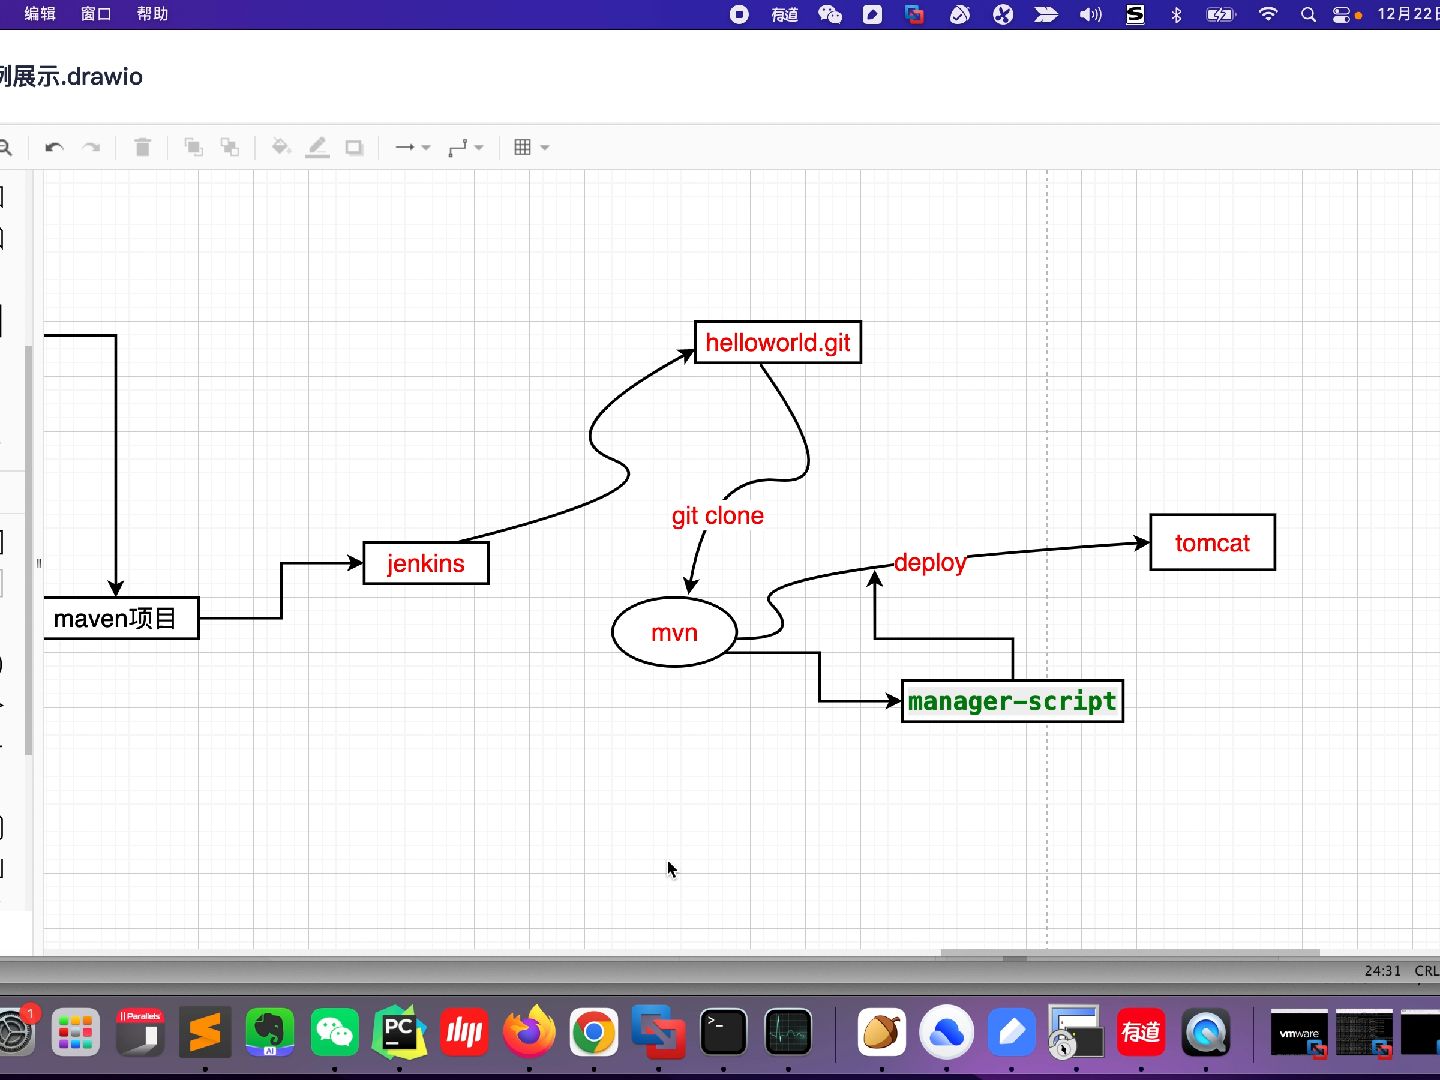This screenshot has width=1440, height=1080.
Task: Click the Bluetooth status icon
Action: [x=1176, y=14]
